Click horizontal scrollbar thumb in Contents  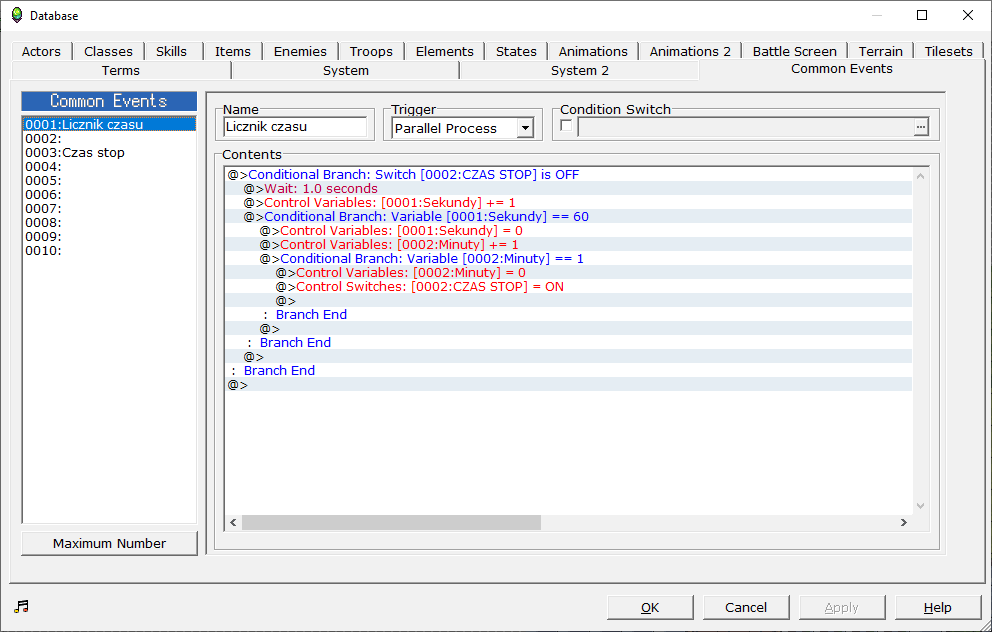click(391, 522)
